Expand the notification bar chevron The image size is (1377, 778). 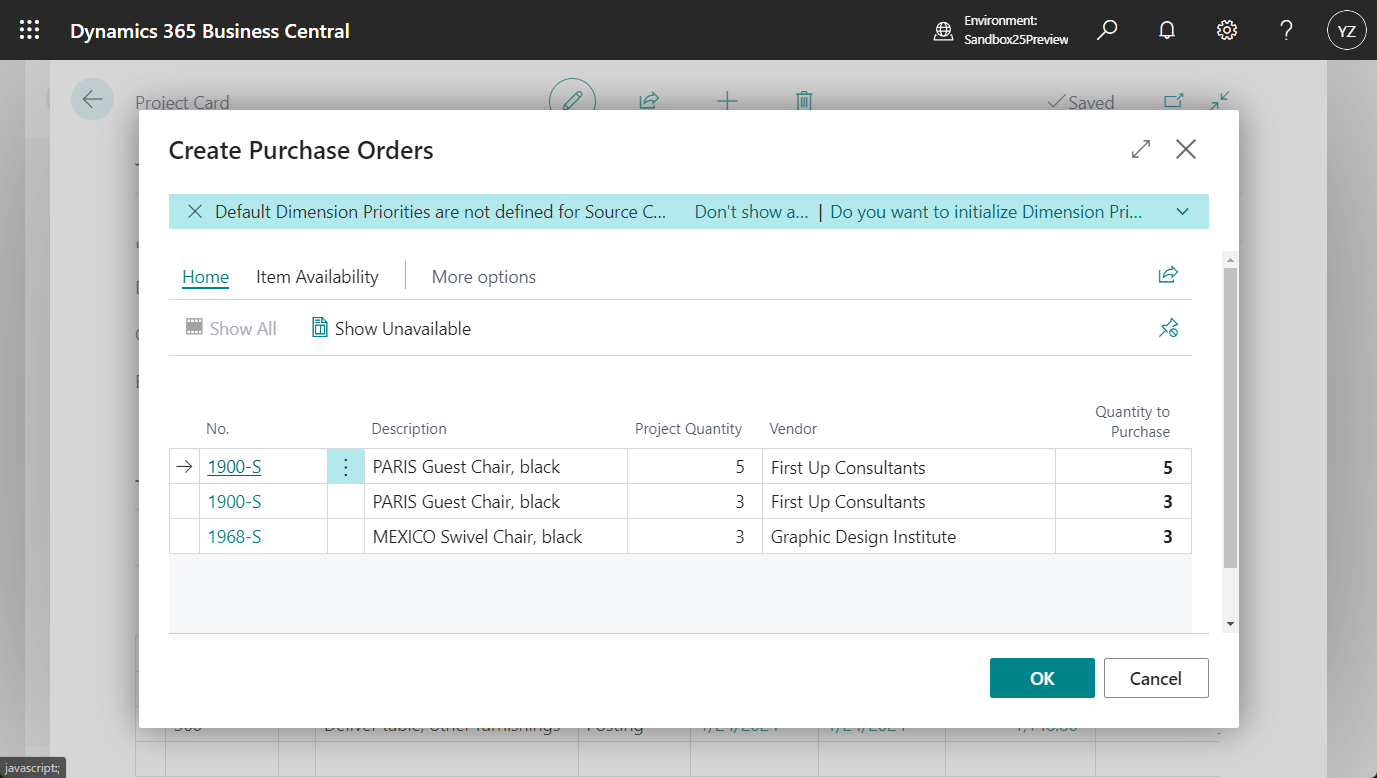tap(1182, 212)
